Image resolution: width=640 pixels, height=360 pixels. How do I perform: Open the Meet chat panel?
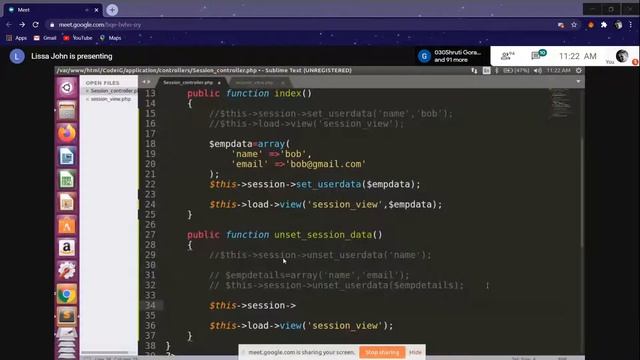coord(538,55)
